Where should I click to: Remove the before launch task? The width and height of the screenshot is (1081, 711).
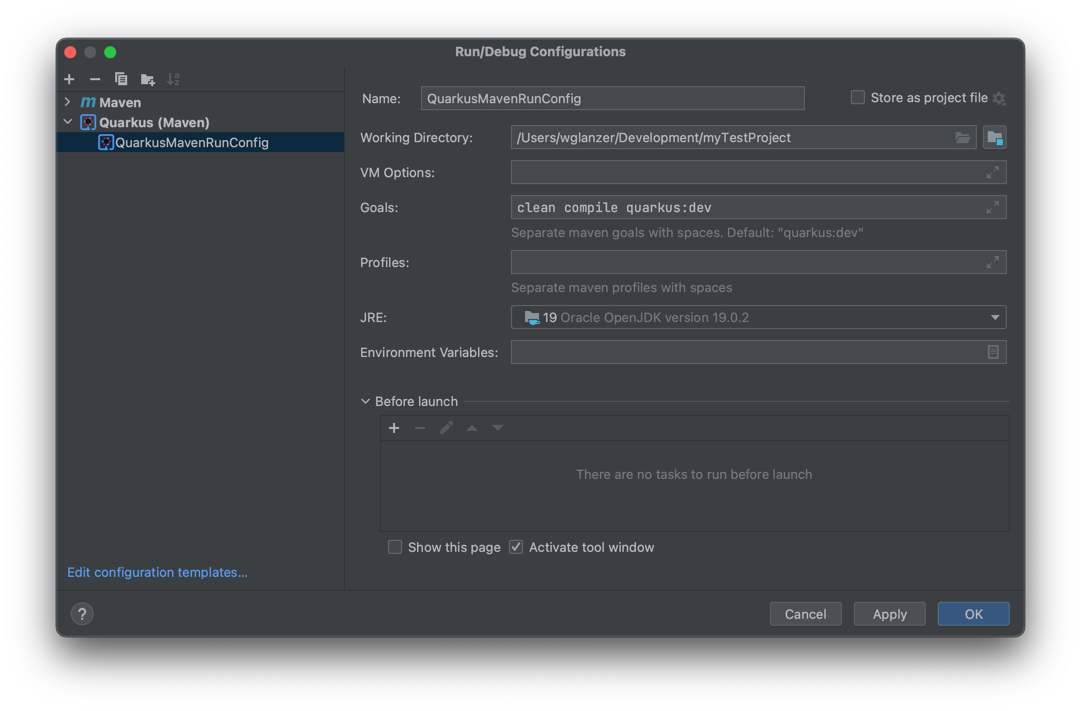coord(420,428)
